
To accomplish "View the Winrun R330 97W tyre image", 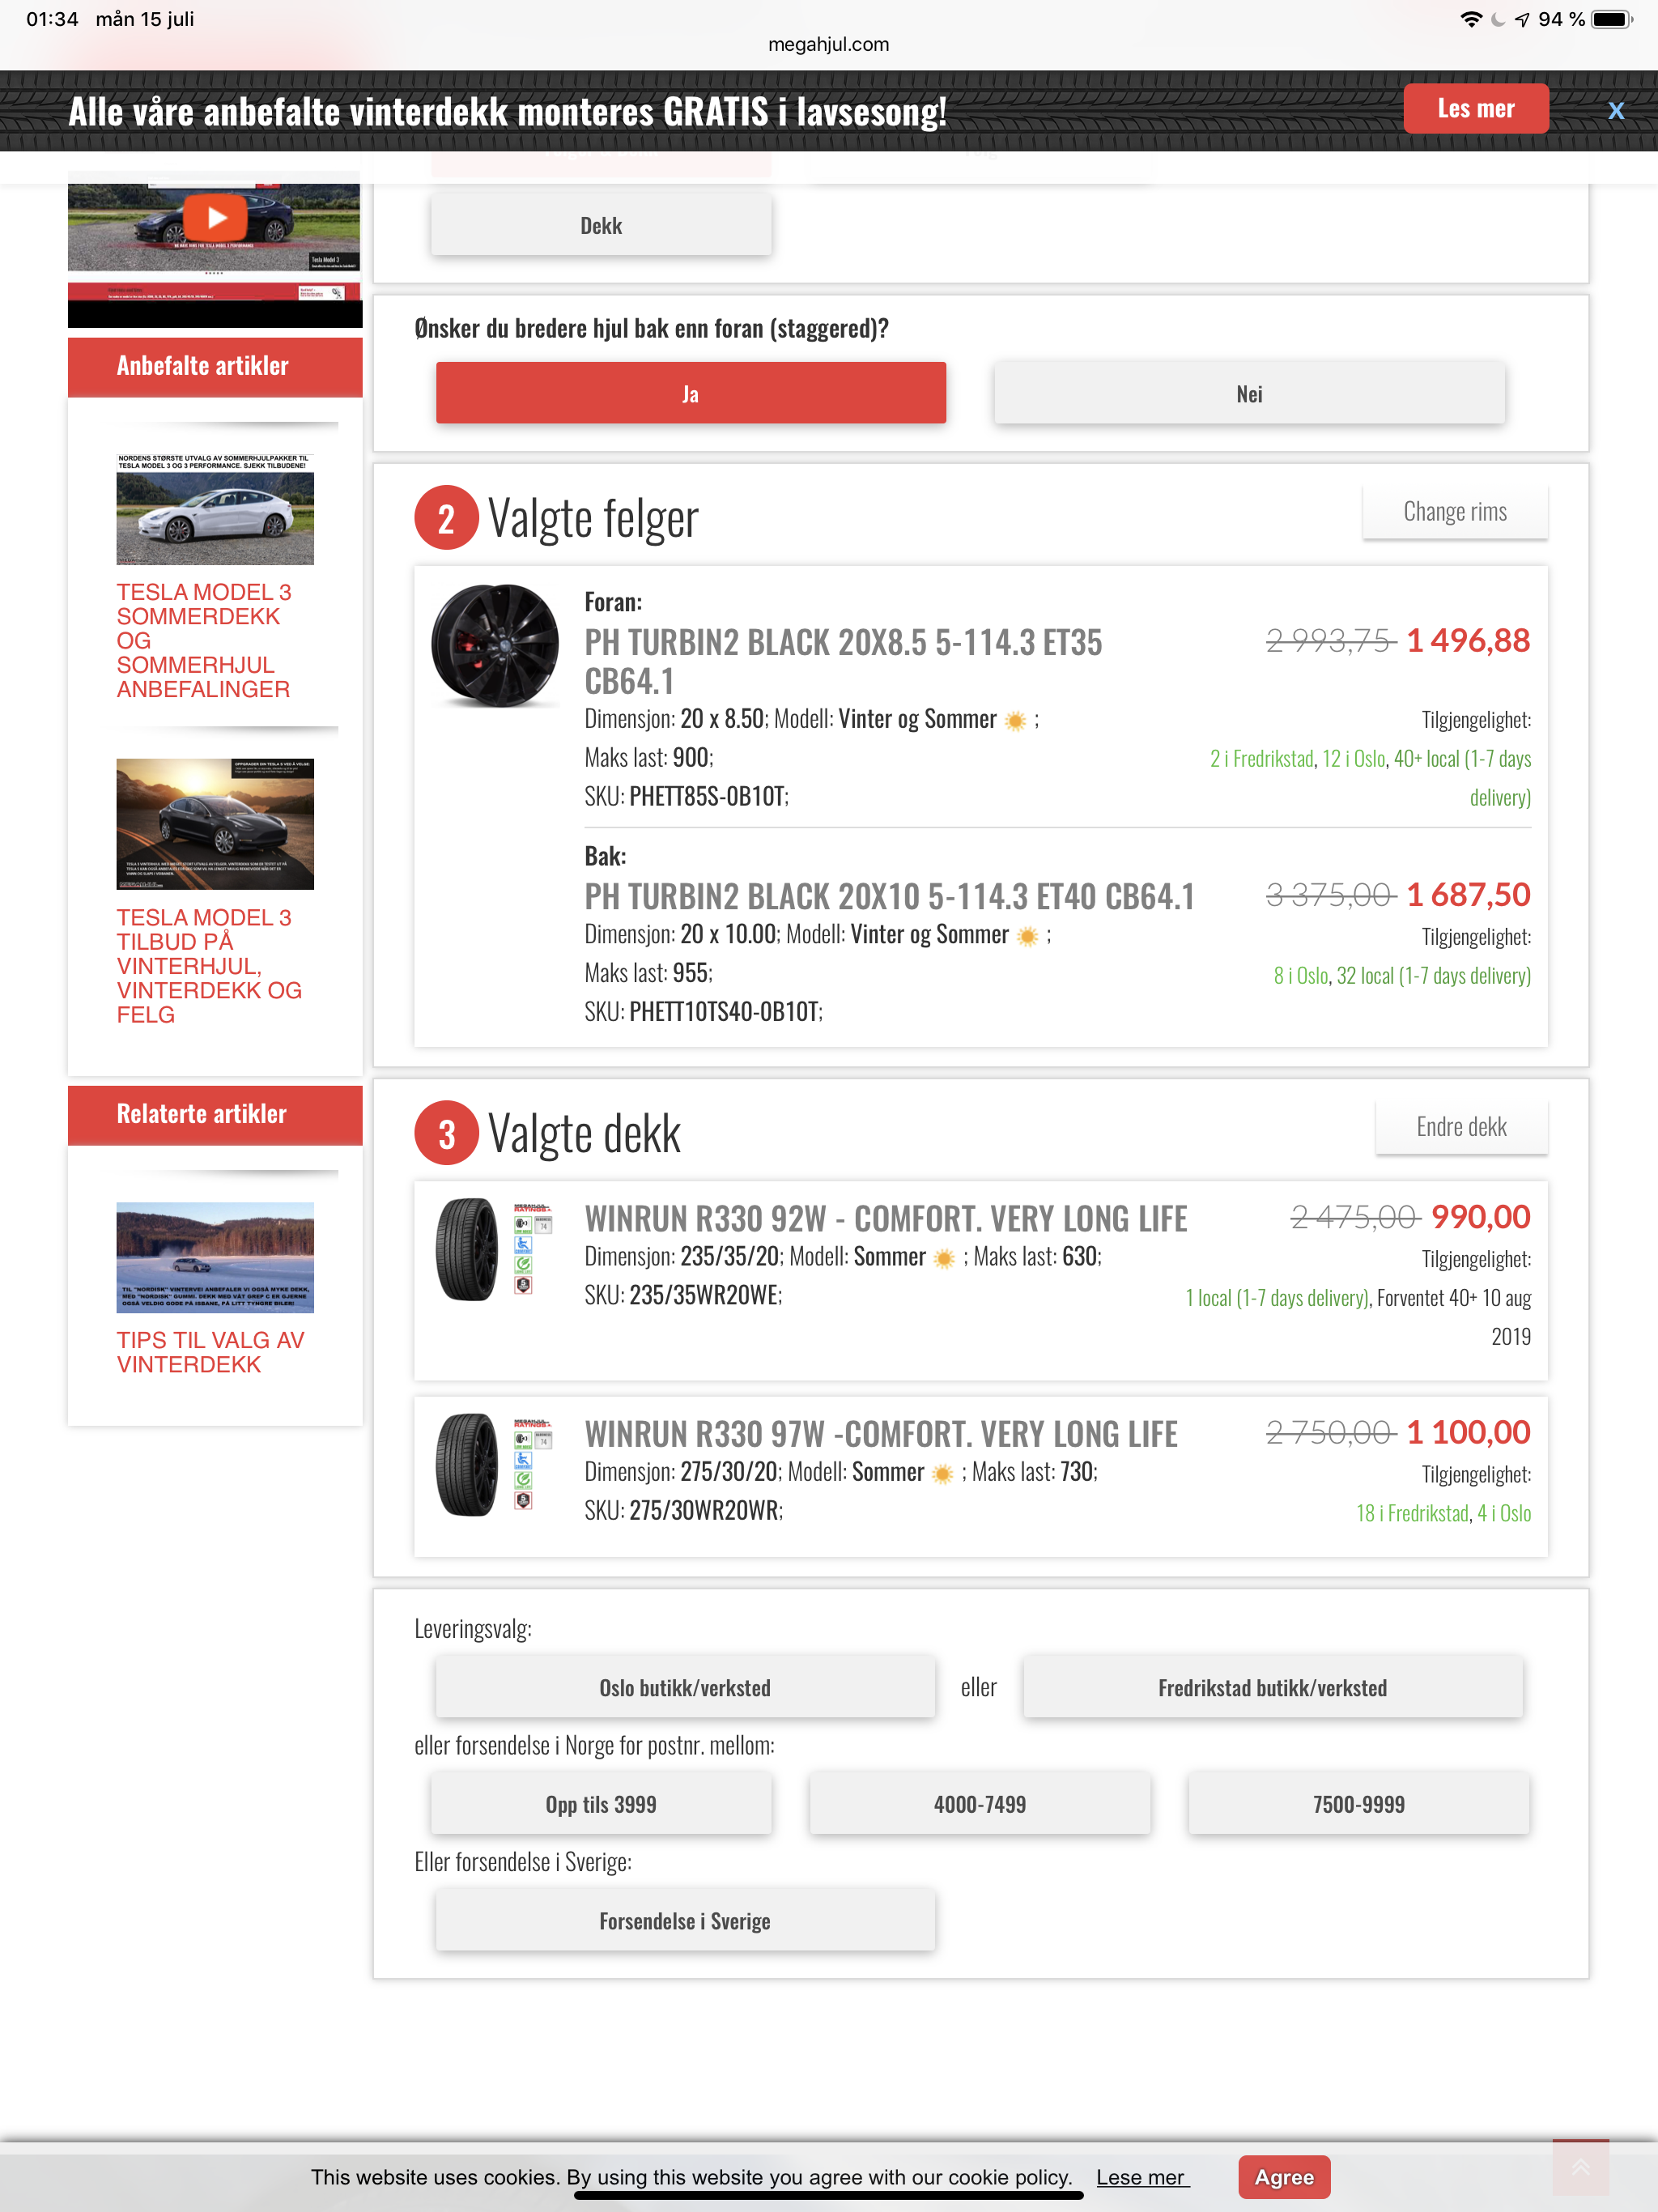I will [x=467, y=1464].
